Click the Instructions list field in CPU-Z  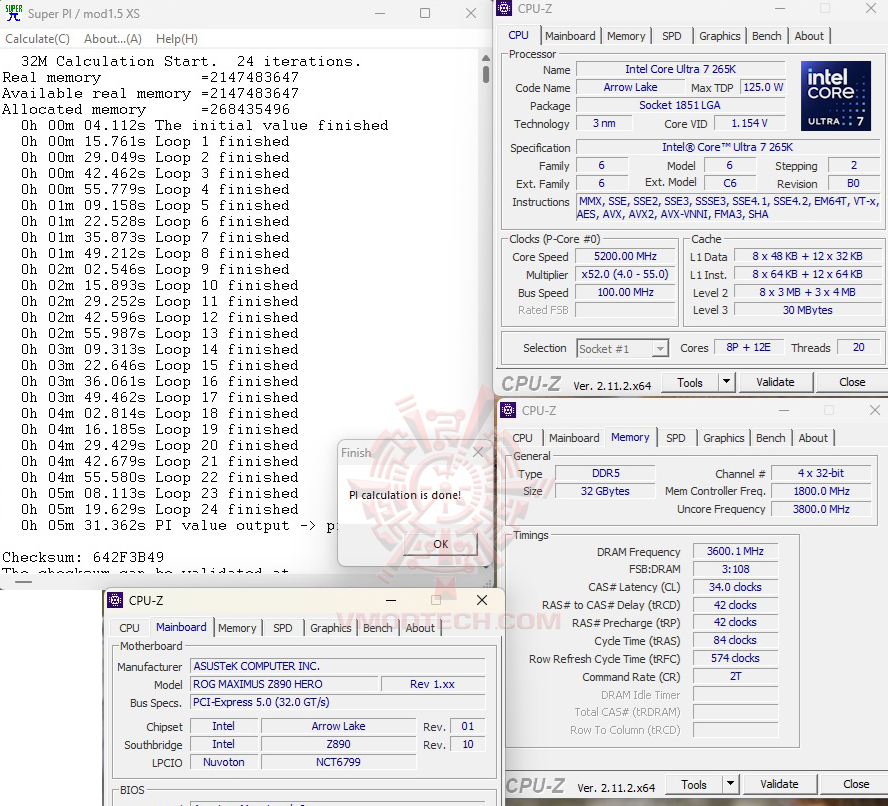[x=728, y=207]
